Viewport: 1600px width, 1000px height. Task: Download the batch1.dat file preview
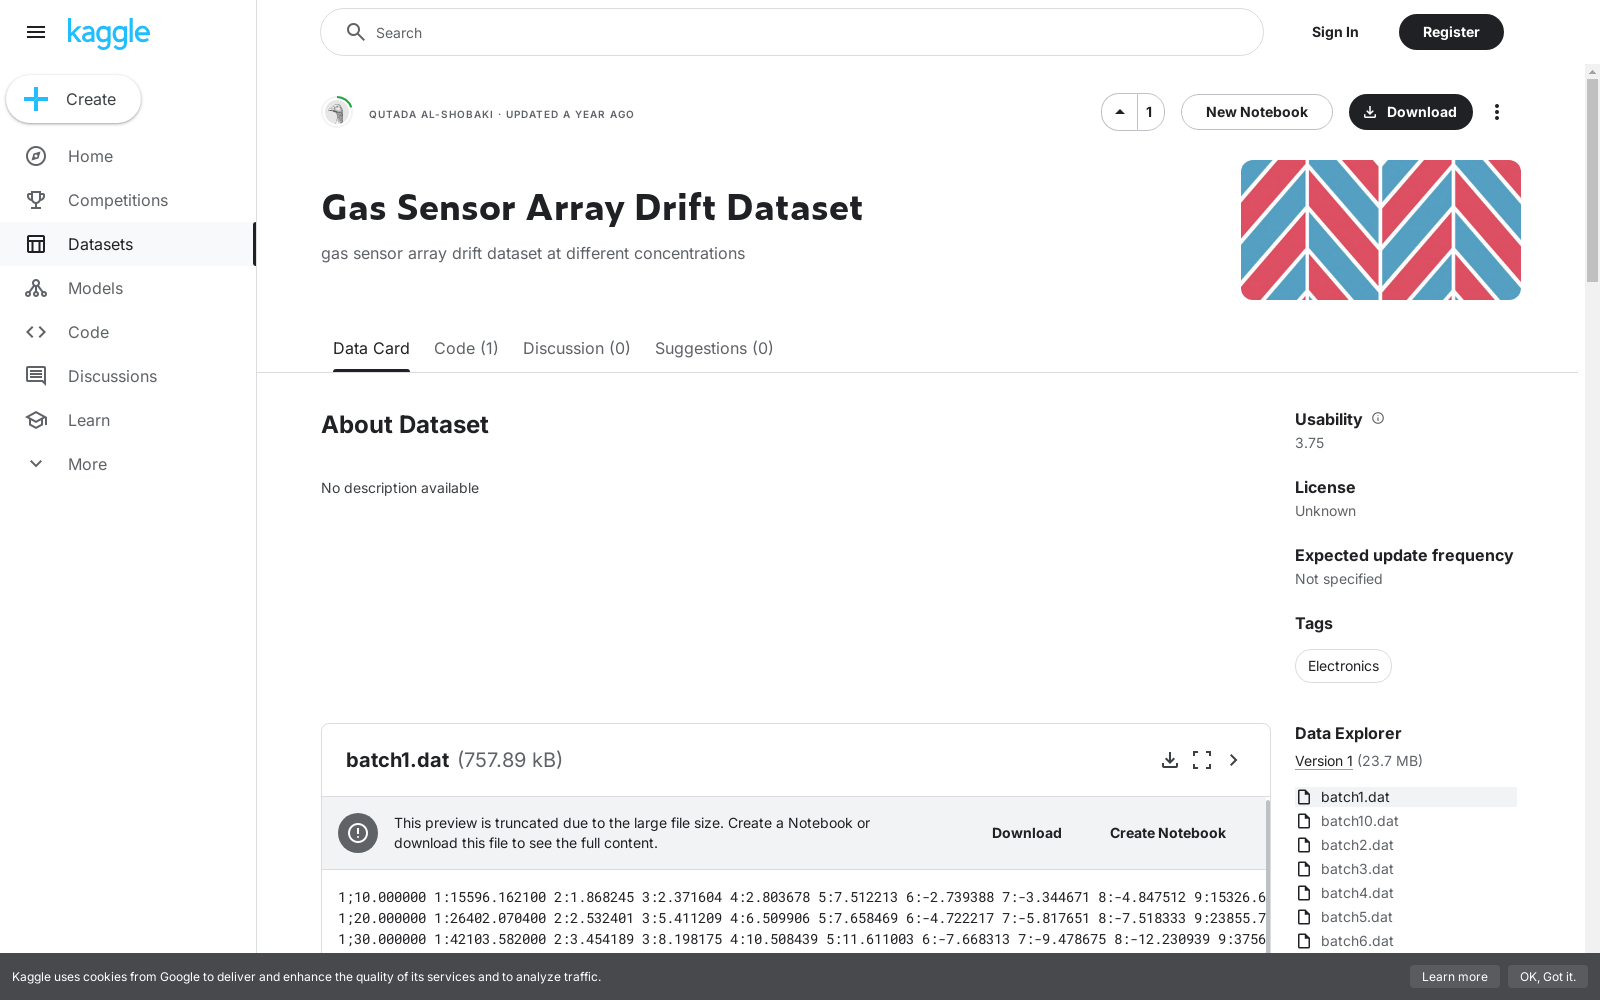pyautogui.click(x=1170, y=760)
